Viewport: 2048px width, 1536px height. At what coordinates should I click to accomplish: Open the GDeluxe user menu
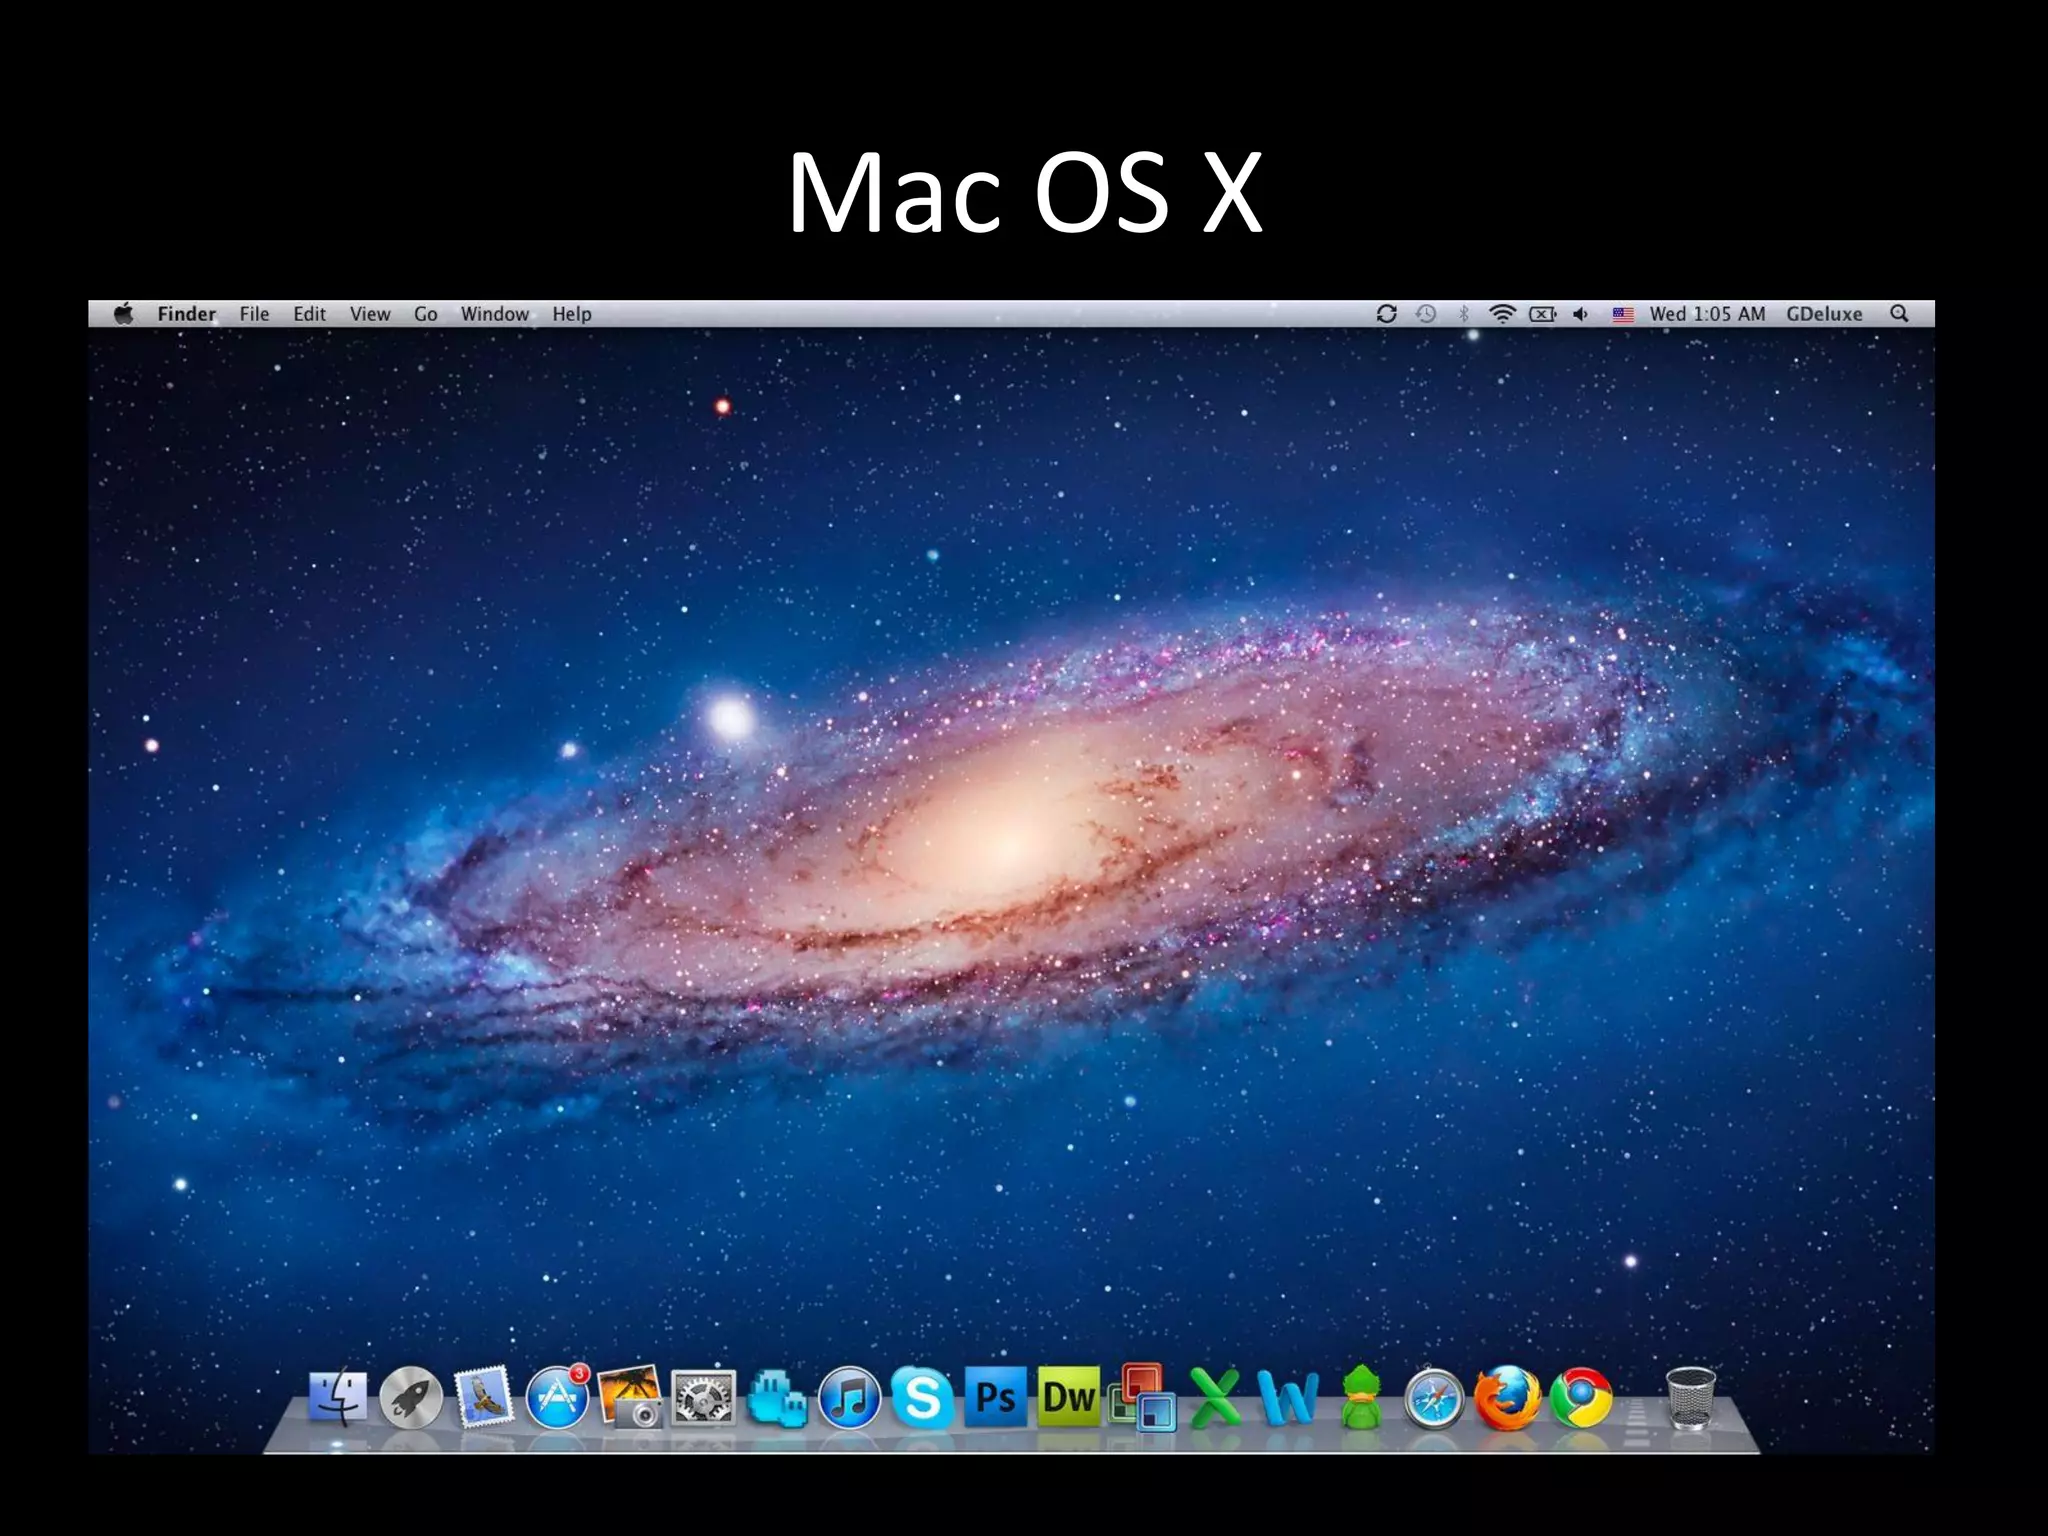coord(1824,314)
